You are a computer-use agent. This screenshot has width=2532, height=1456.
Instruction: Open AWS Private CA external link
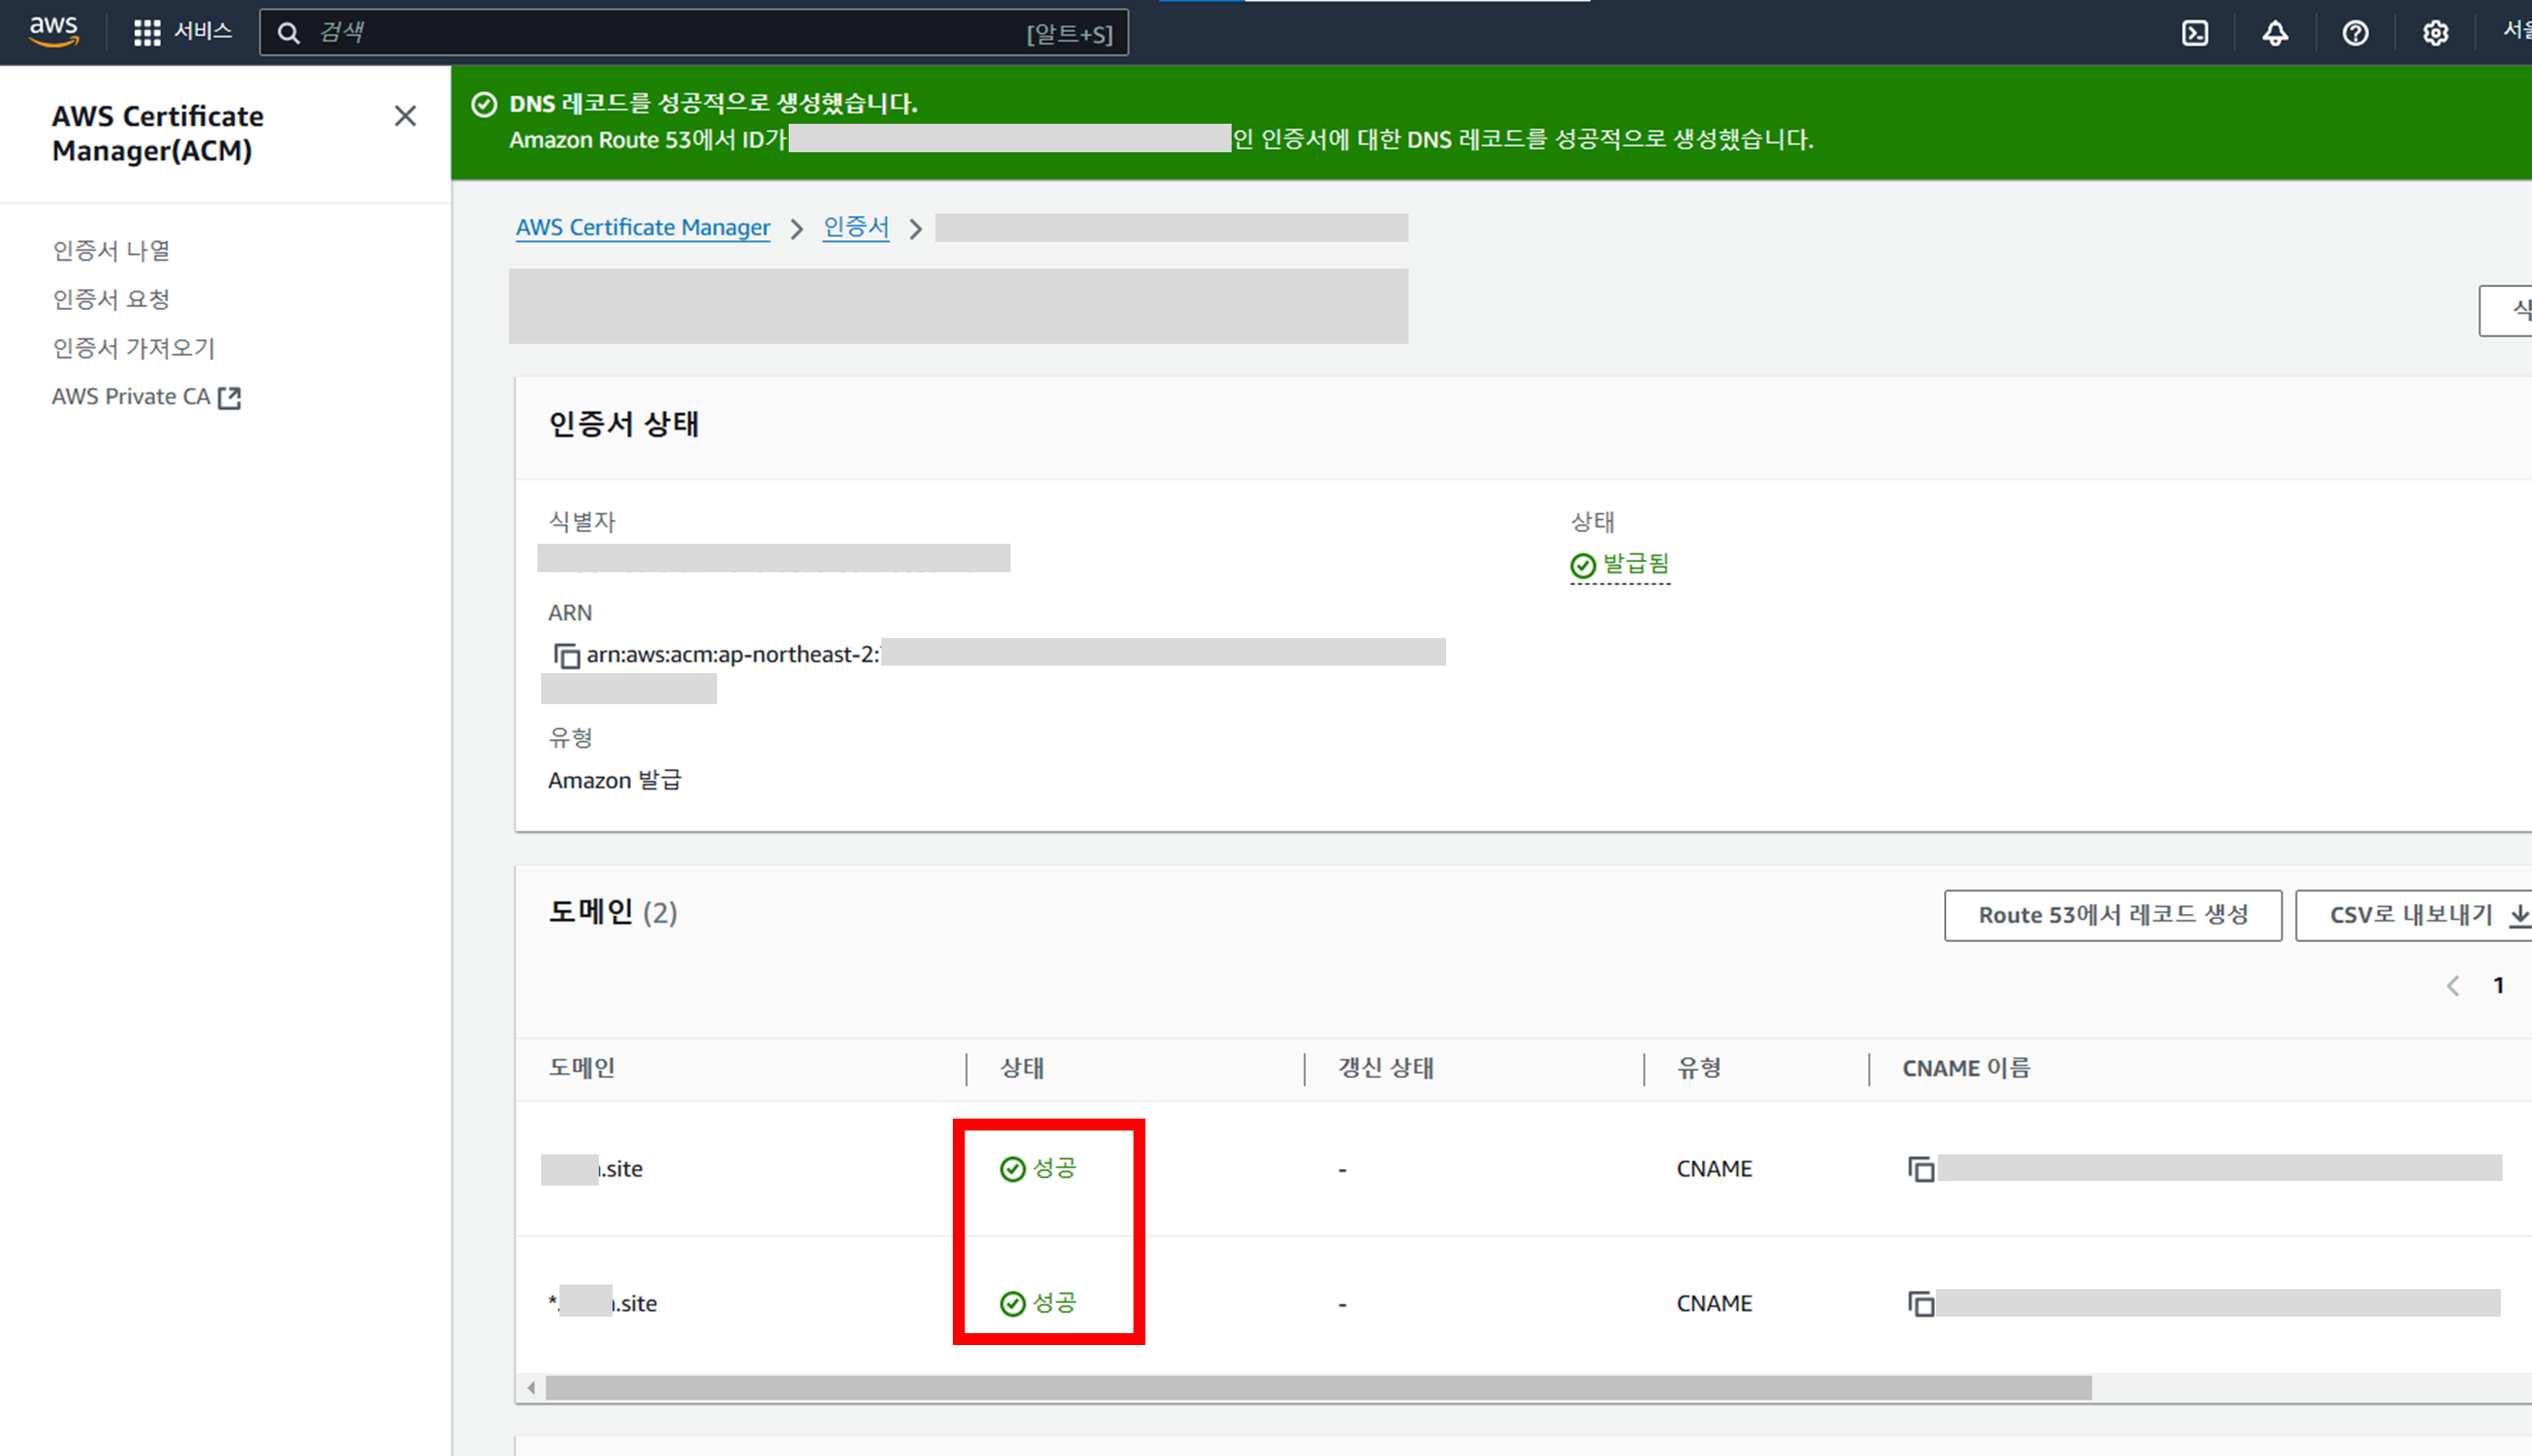146,397
